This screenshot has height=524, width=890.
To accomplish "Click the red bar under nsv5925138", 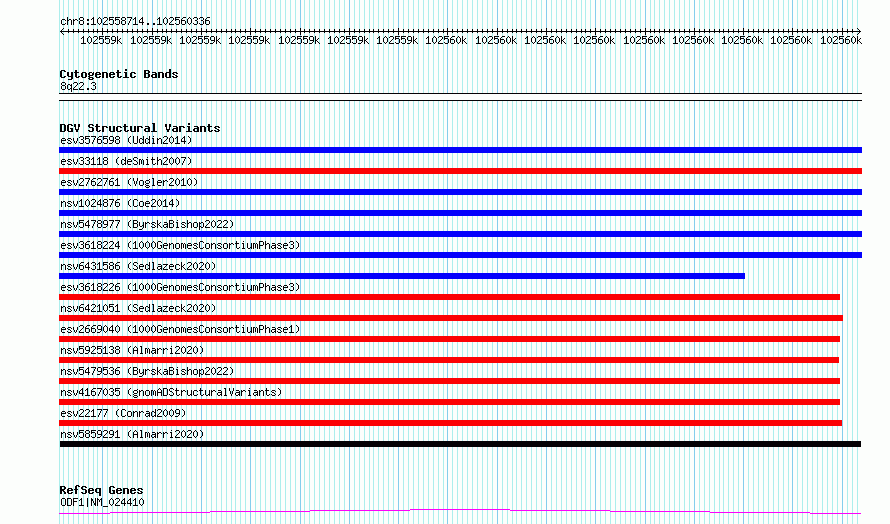I will point(449,360).
